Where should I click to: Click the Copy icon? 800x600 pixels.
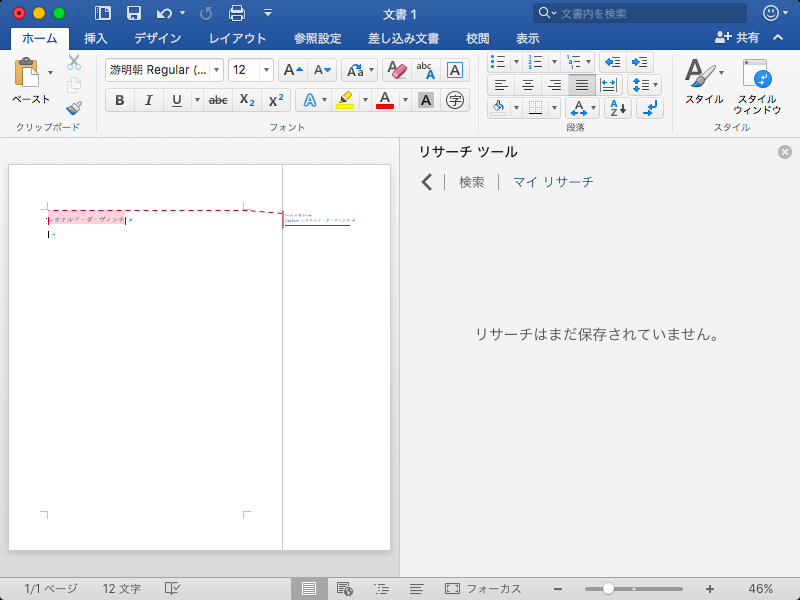coord(74,85)
